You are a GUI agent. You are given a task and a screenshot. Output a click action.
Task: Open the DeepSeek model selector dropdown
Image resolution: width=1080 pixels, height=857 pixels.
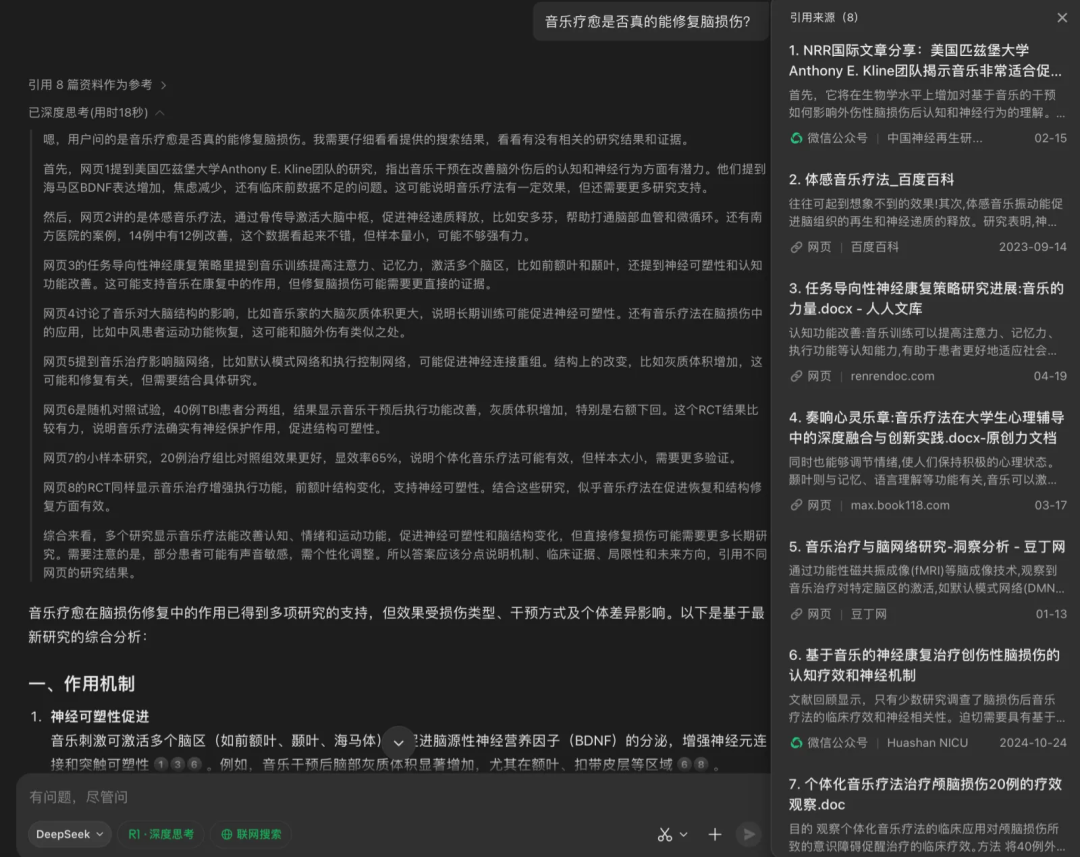(68, 833)
